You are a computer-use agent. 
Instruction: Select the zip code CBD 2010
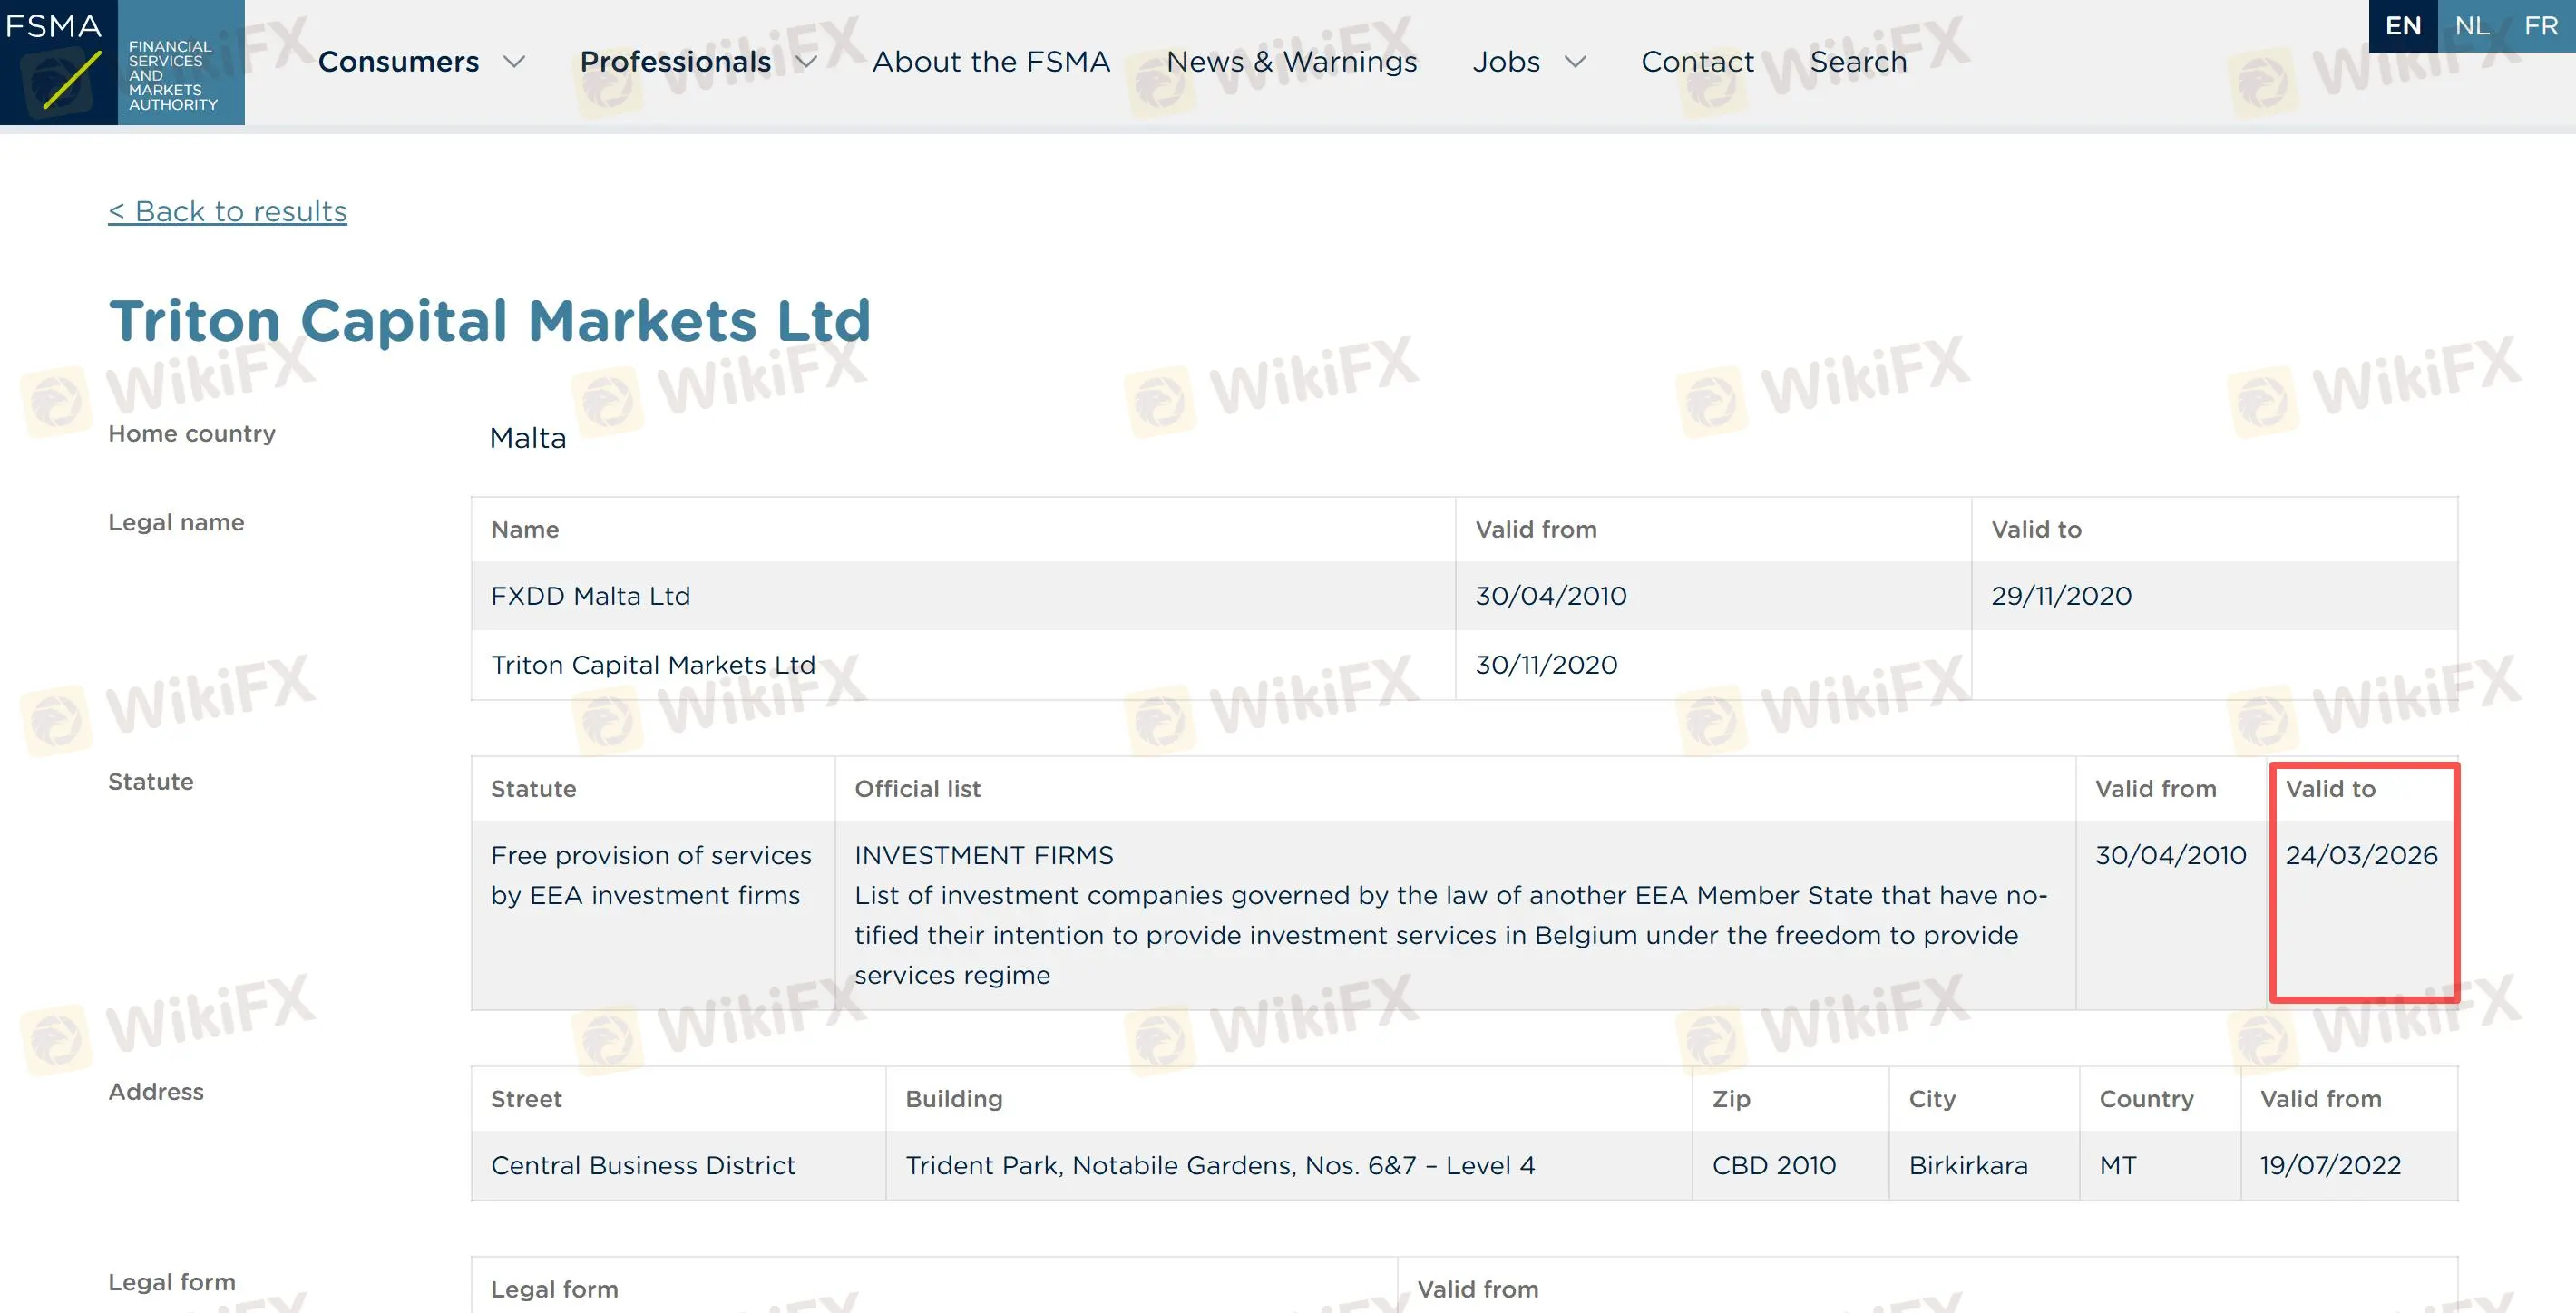1774,1165
